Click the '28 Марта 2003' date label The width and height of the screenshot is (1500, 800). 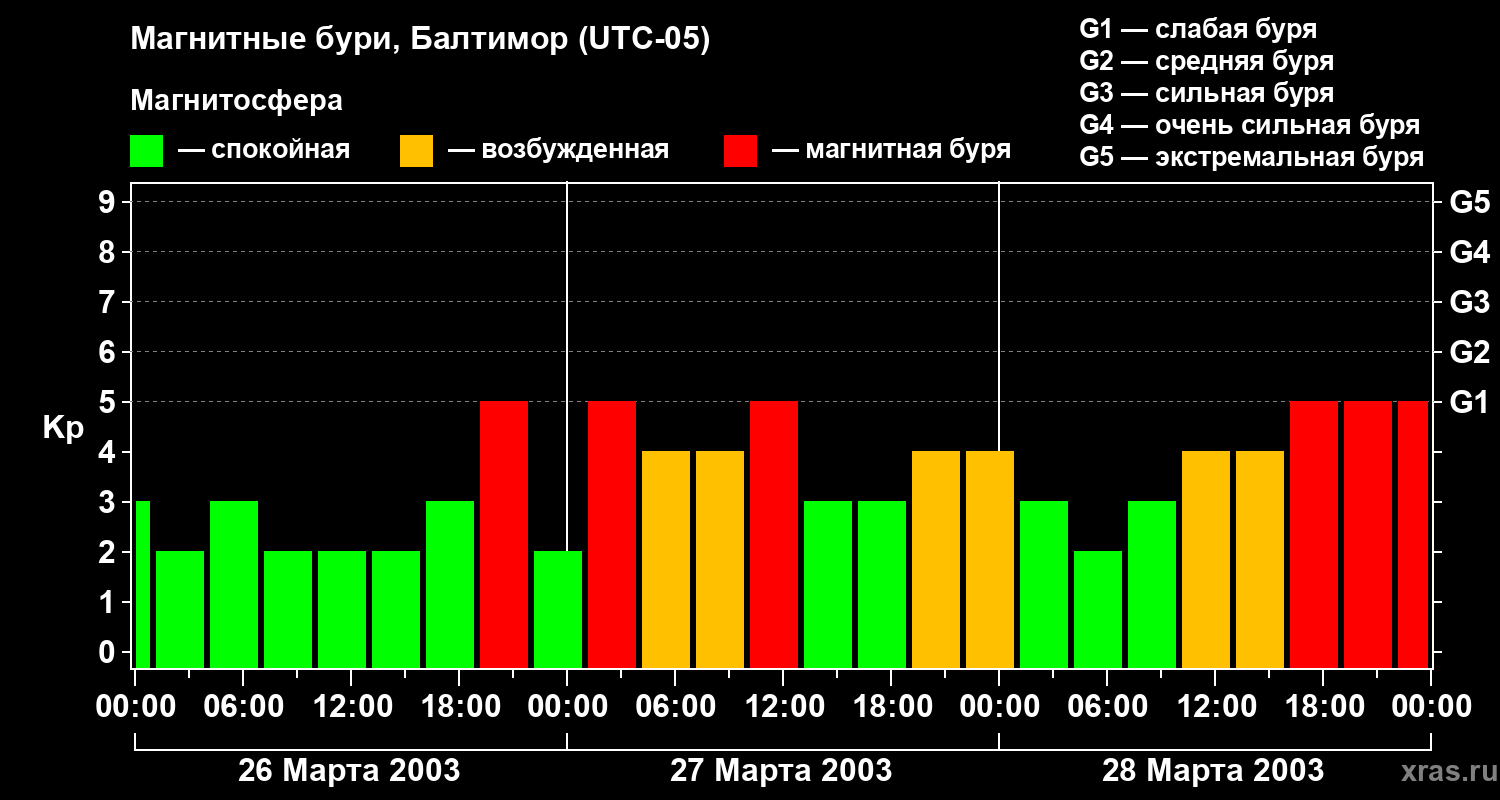coord(1213,770)
